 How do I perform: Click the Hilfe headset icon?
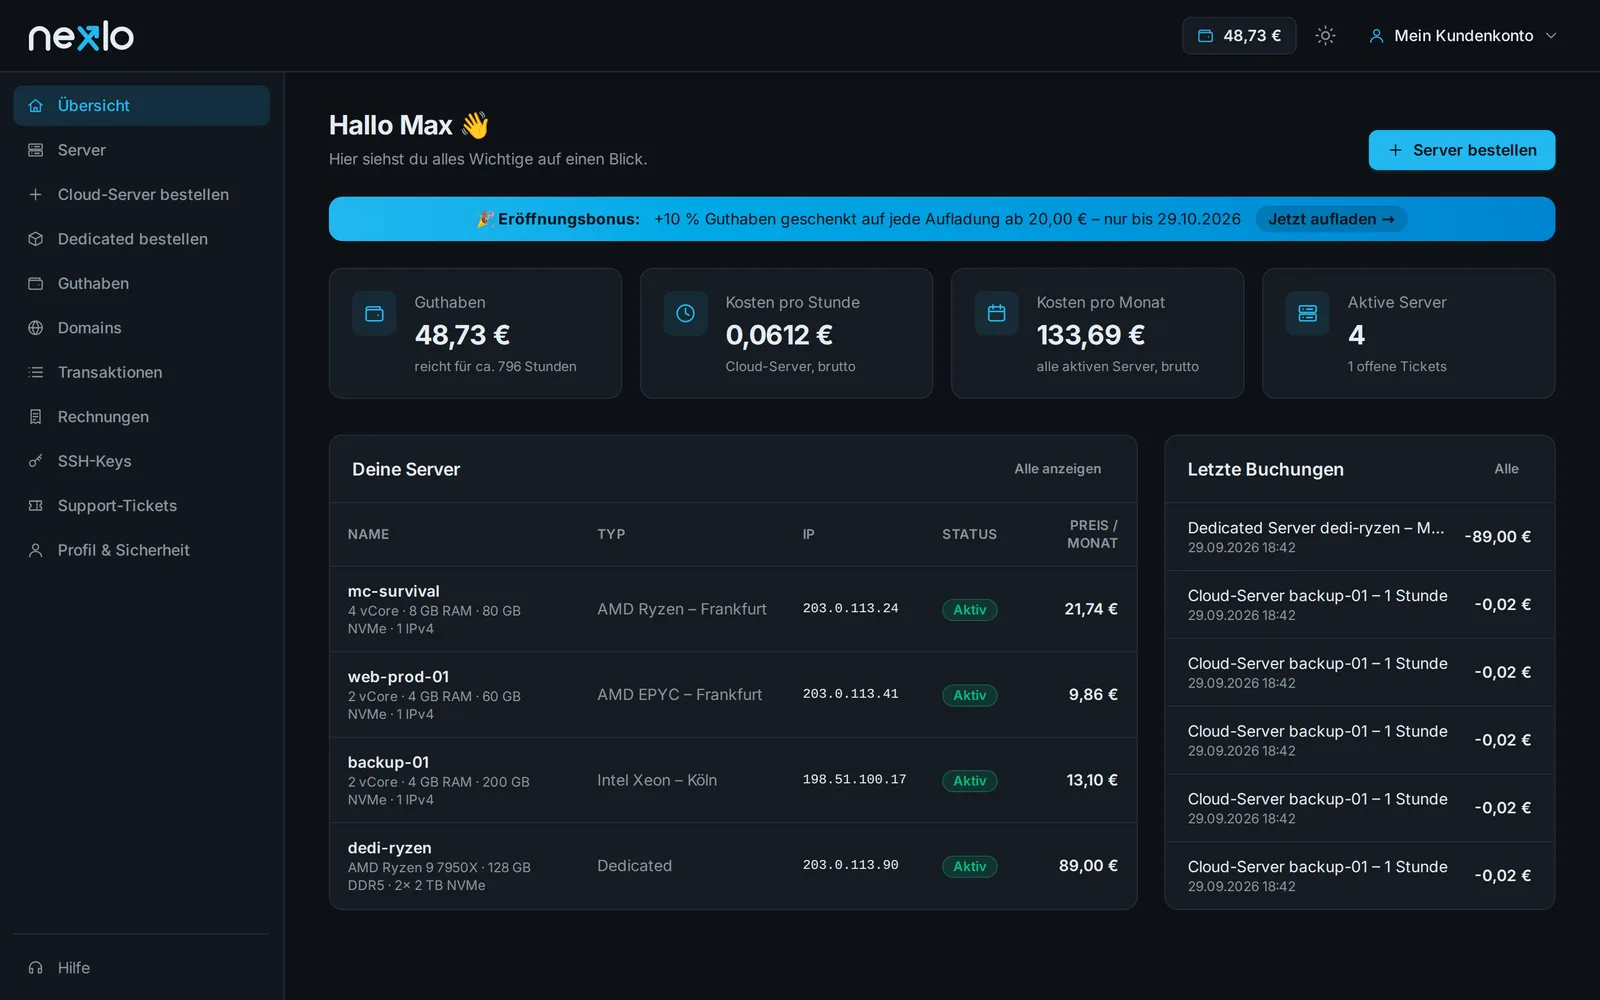coord(36,968)
